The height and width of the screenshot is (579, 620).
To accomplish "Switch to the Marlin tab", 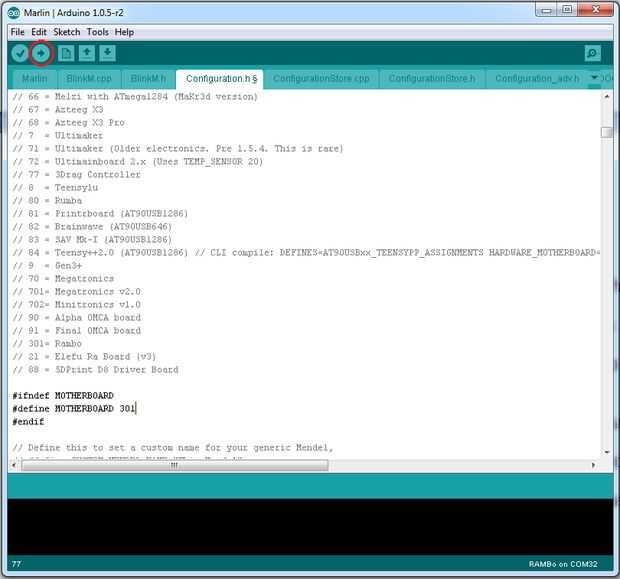I will tap(34, 79).
